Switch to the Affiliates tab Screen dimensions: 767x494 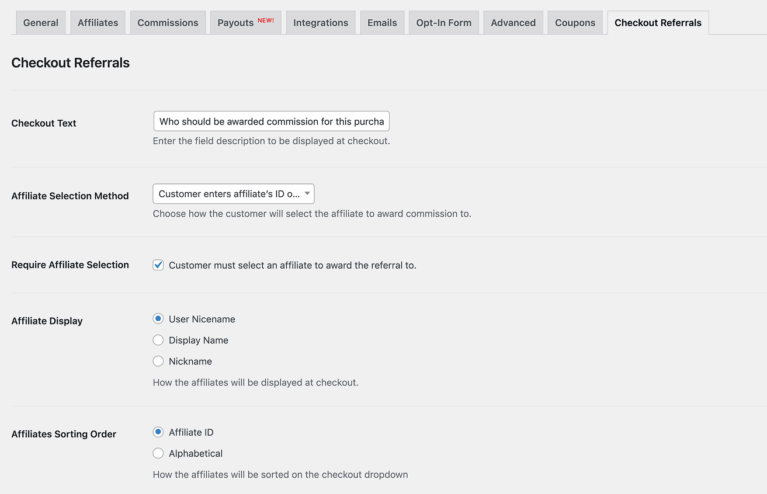(100, 23)
